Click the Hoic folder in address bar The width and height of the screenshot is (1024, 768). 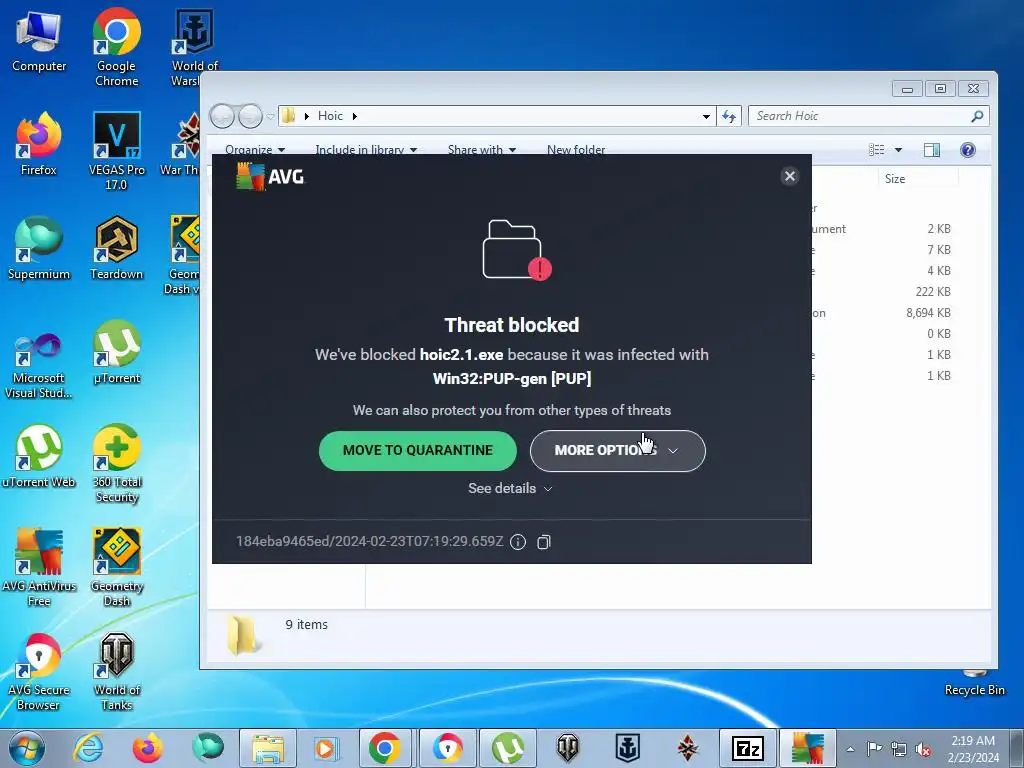330,116
